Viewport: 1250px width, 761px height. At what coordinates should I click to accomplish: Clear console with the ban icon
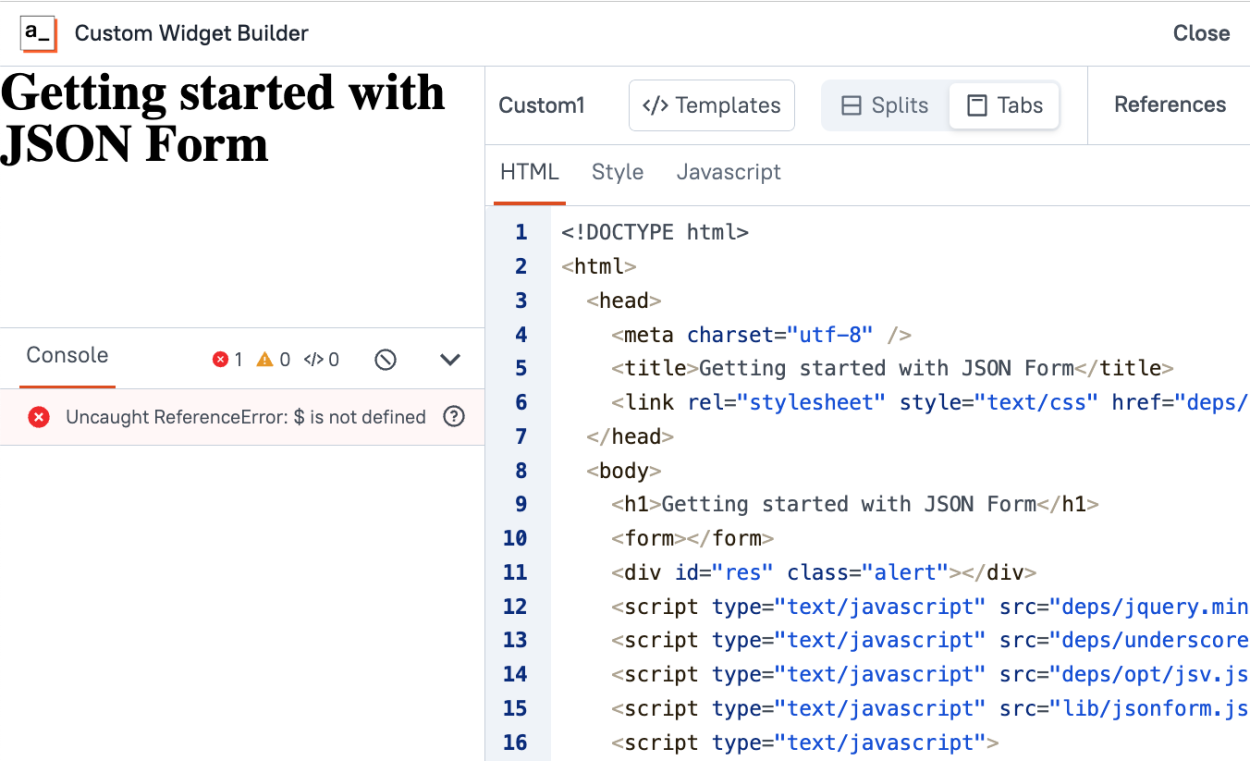(385, 360)
